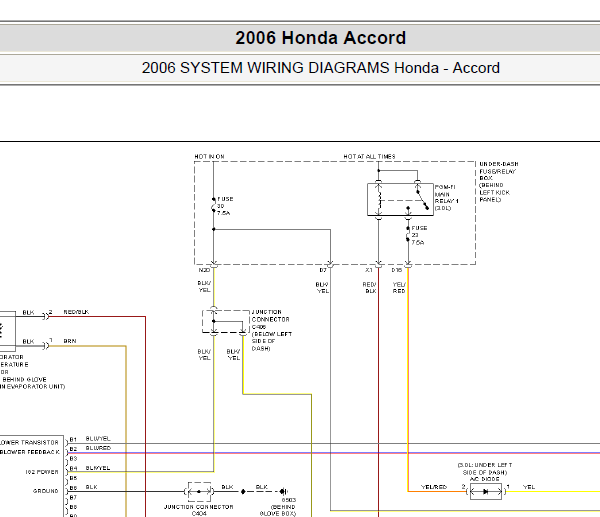
Task: Click the A/C diode symbol
Action: tap(486, 492)
